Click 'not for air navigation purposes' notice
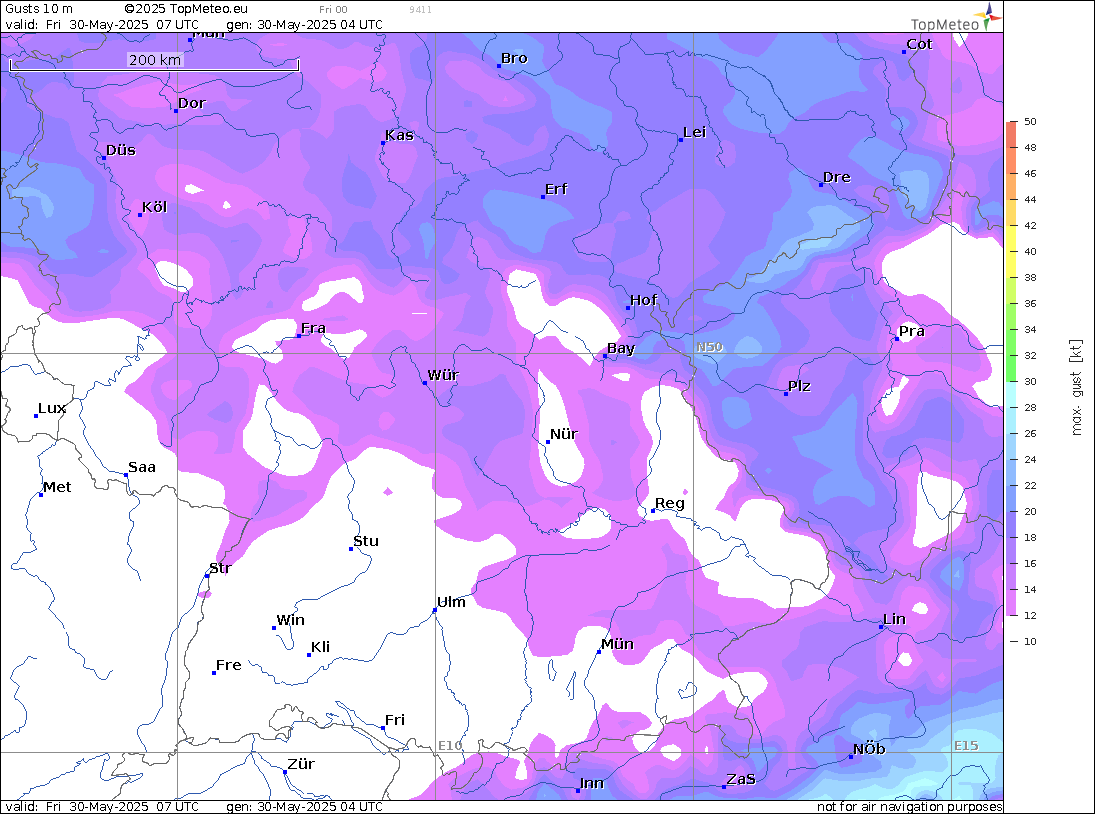1095x814 pixels. click(910, 807)
